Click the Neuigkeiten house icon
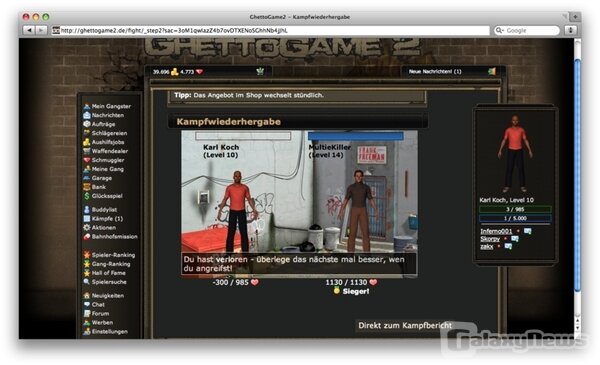 pyautogui.click(x=87, y=295)
